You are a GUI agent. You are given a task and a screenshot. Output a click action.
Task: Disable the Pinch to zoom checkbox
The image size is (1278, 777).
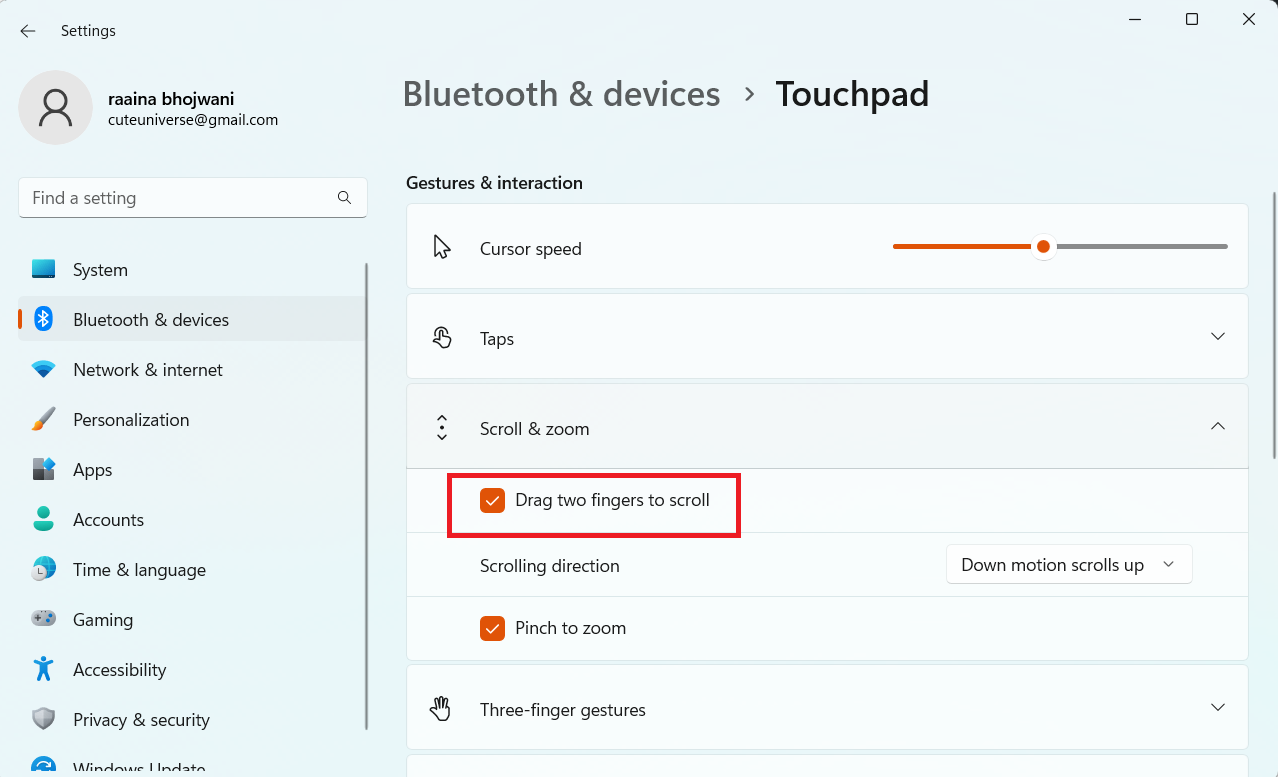(492, 628)
